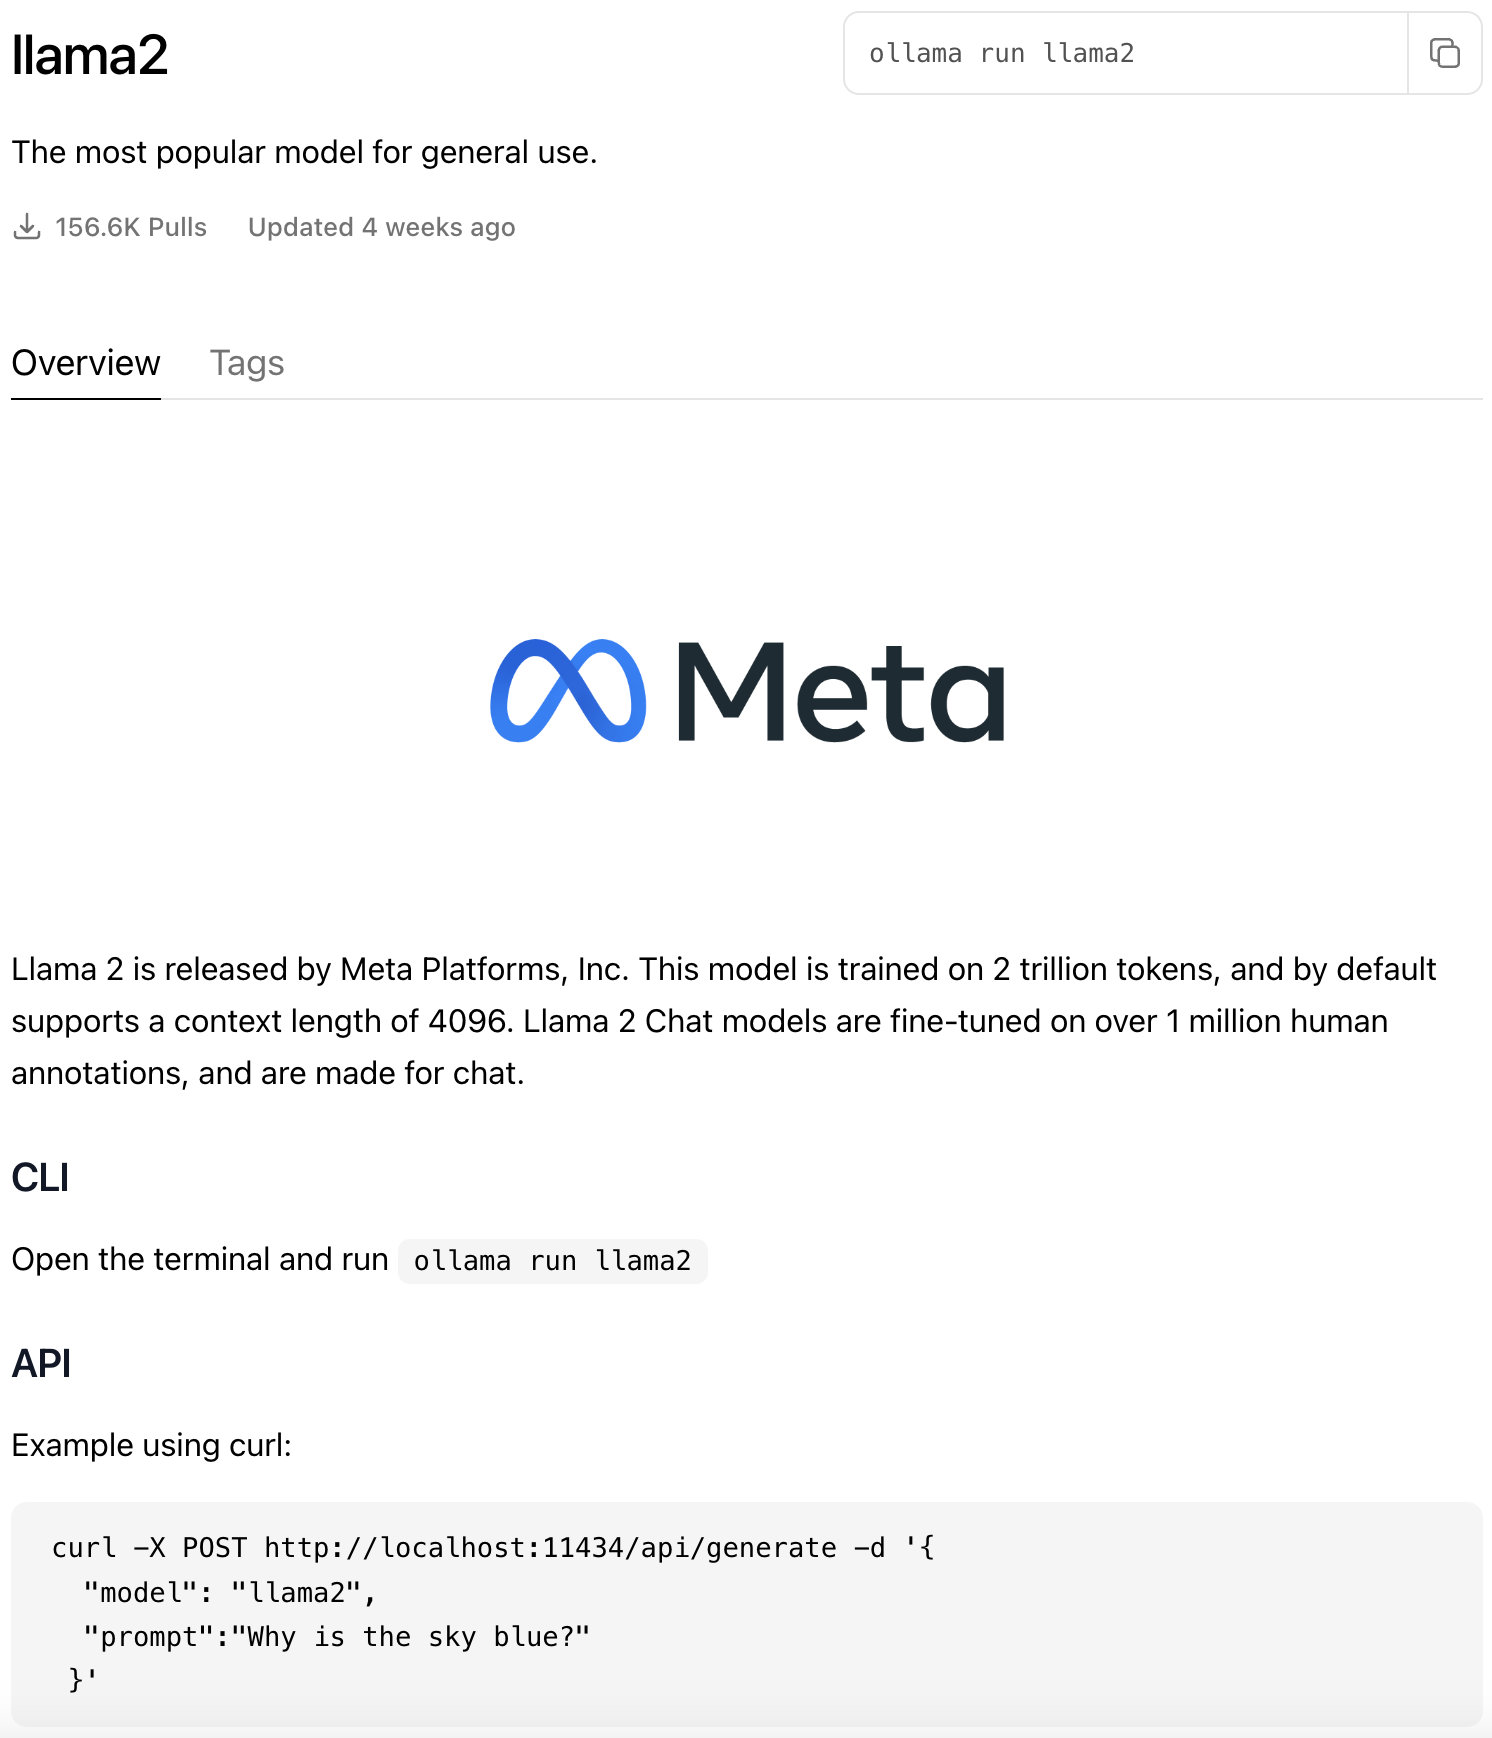Click the inline ollama run llama2 code snippet
Viewport: 1492px width, 1738px height.
tap(552, 1261)
